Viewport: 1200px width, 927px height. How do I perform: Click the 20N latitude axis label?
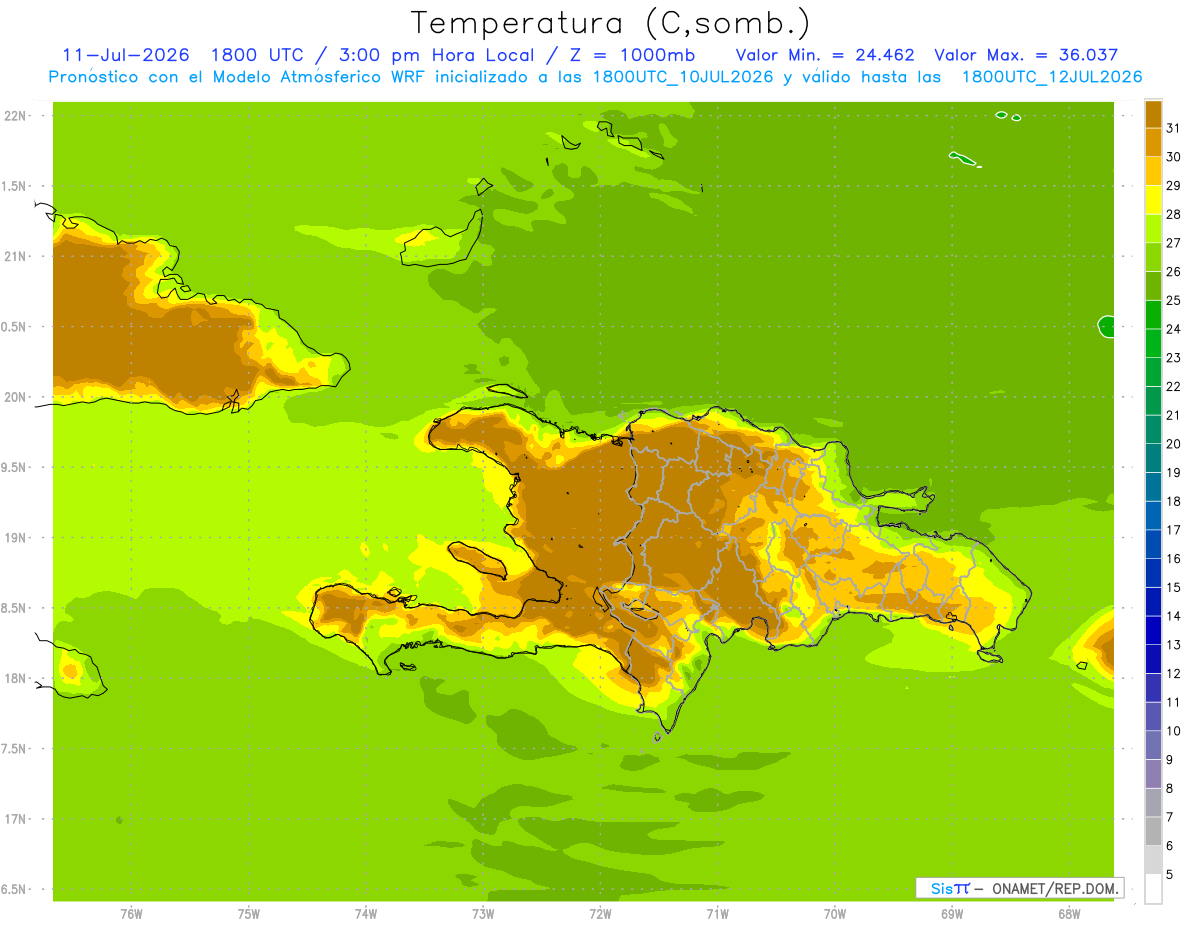(16, 397)
